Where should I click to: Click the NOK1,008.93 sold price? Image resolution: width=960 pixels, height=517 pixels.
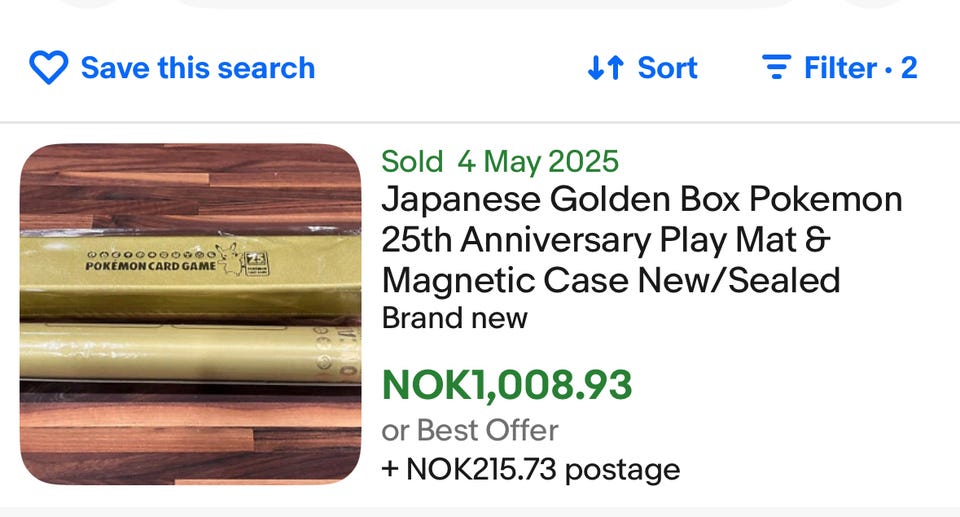(x=507, y=384)
